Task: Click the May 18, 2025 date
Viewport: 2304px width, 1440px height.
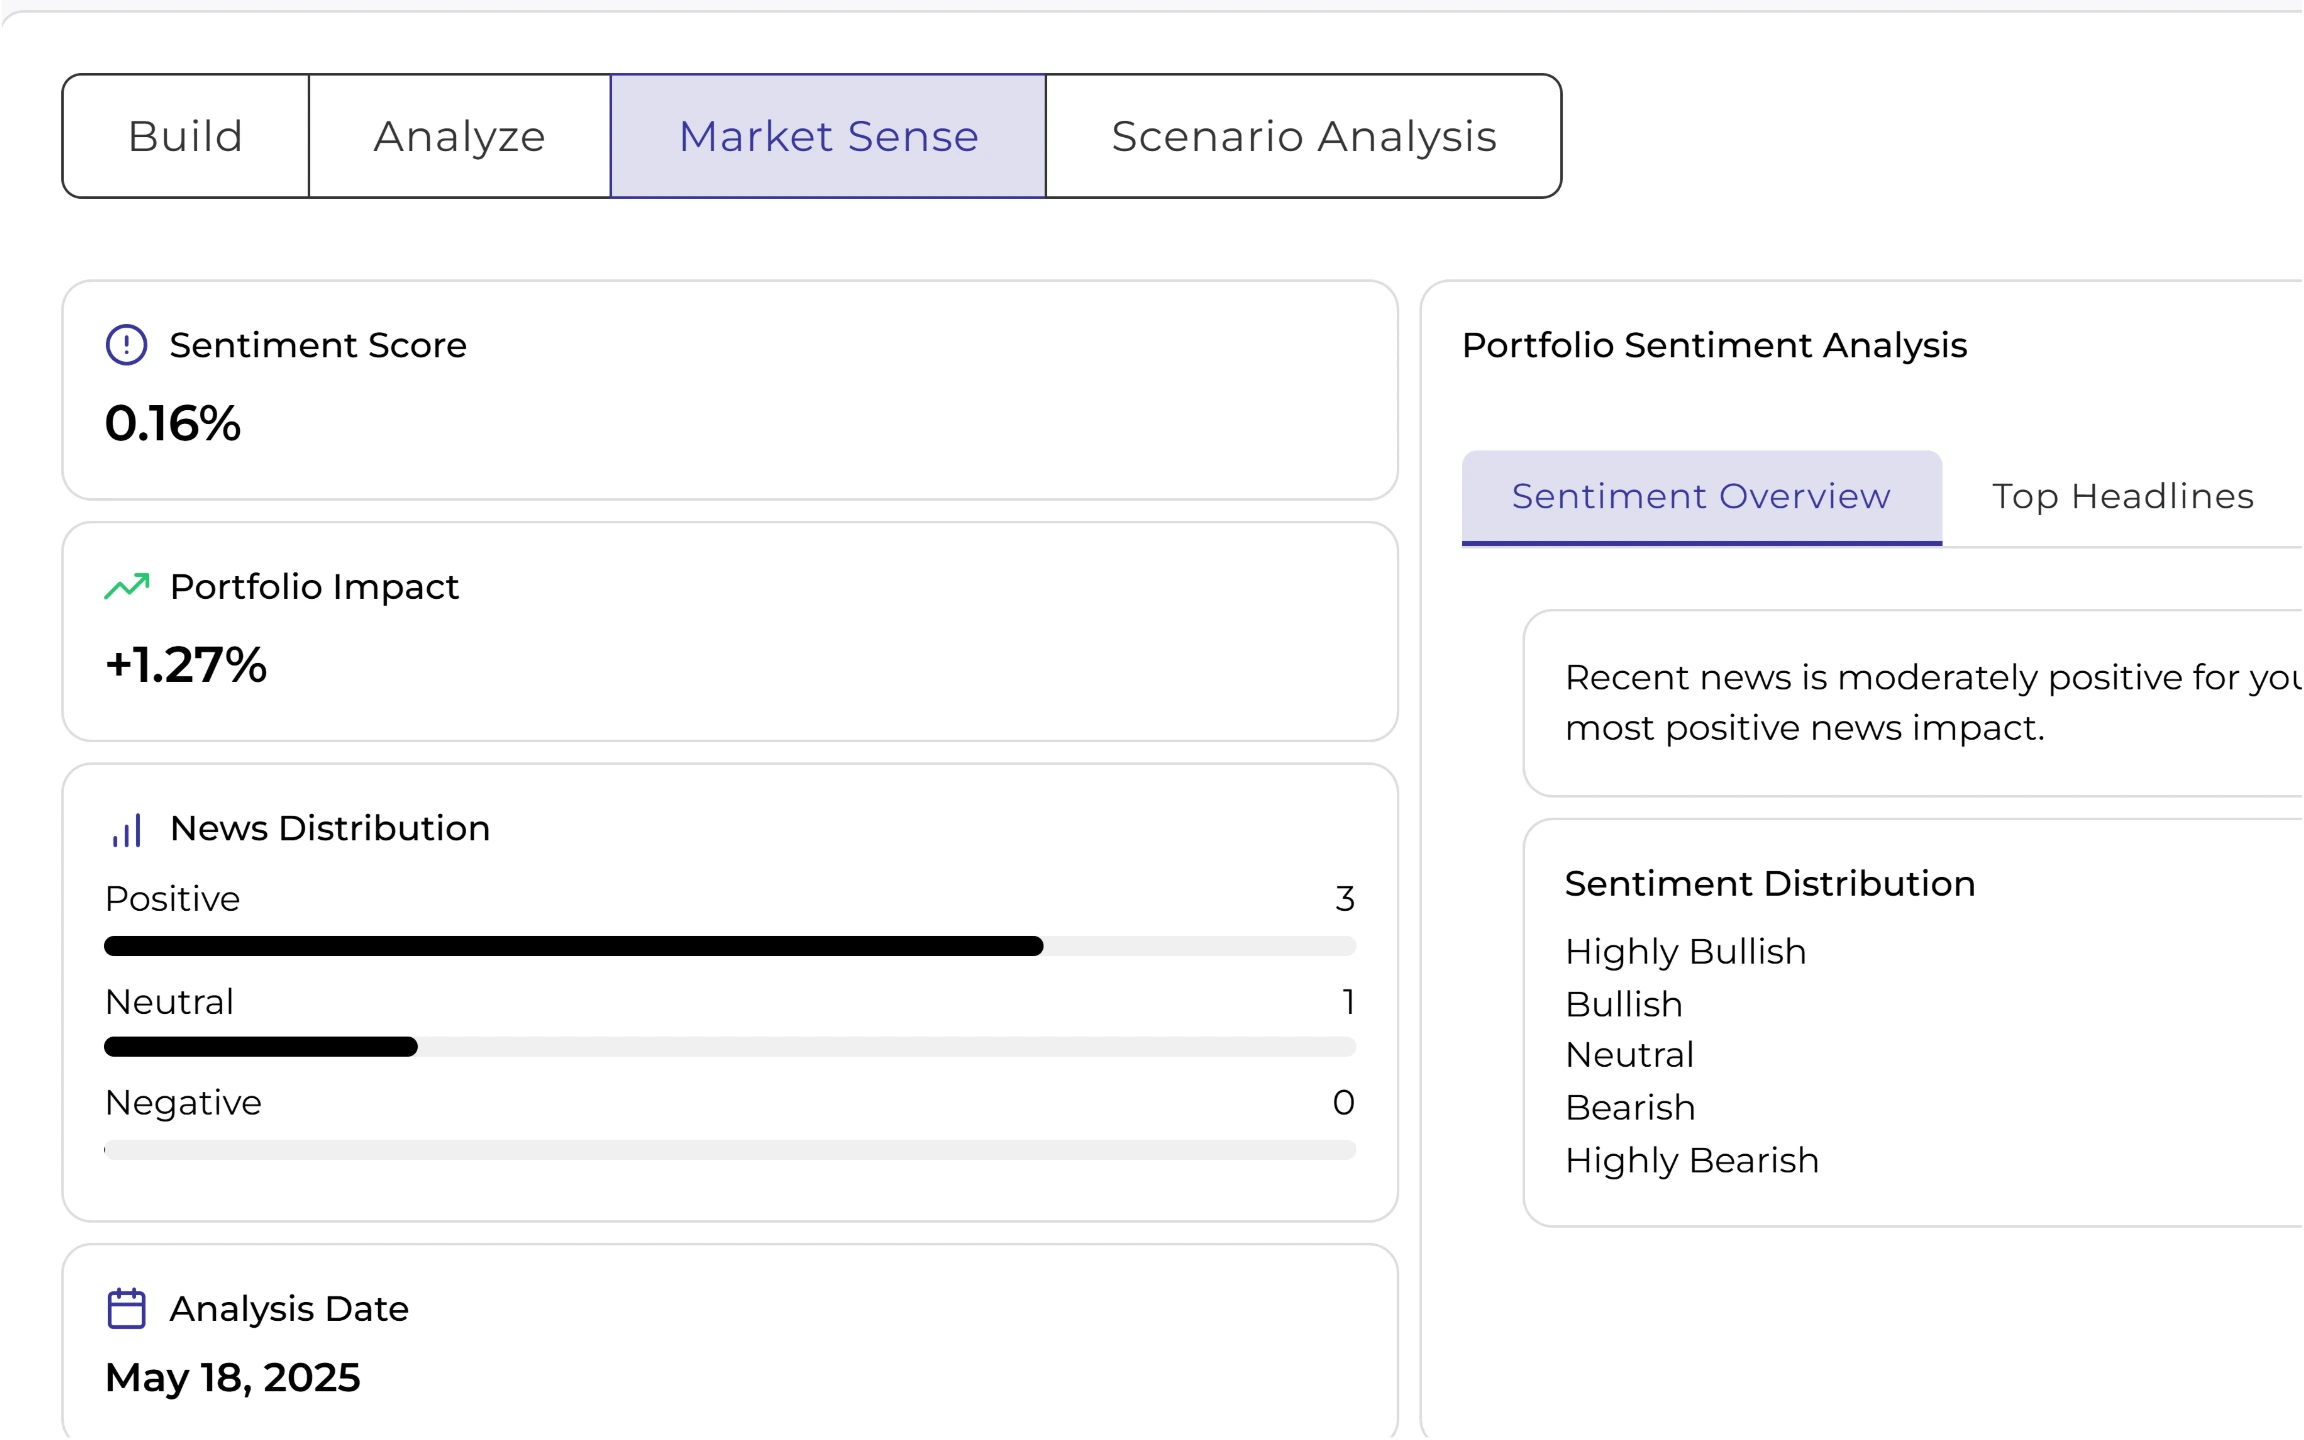Action: (x=233, y=1378)
